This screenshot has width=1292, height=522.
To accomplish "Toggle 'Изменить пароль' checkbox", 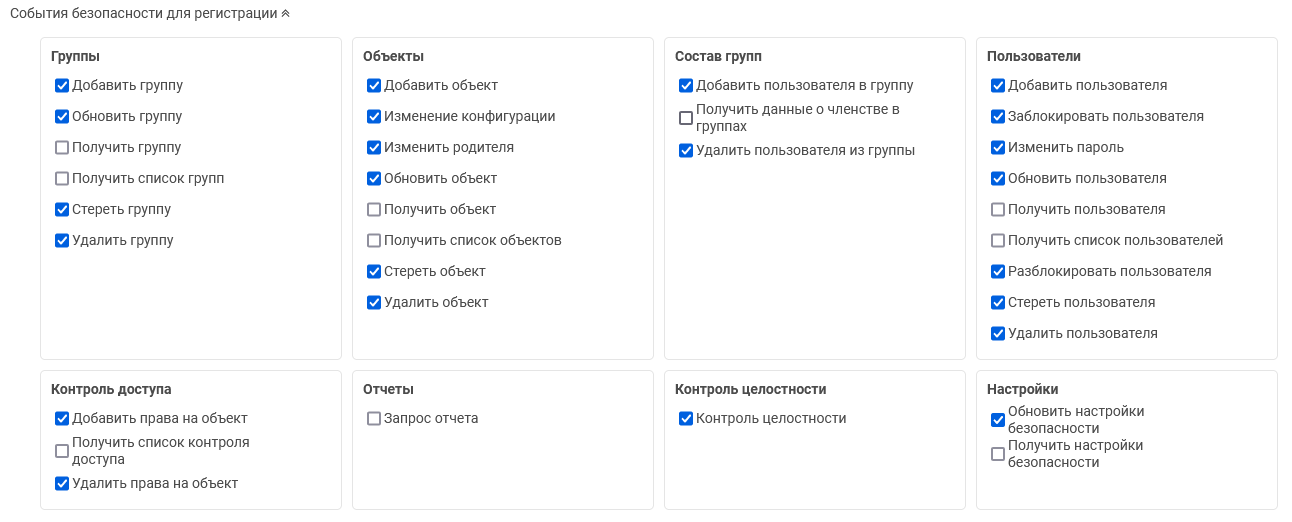I will 998,148.
